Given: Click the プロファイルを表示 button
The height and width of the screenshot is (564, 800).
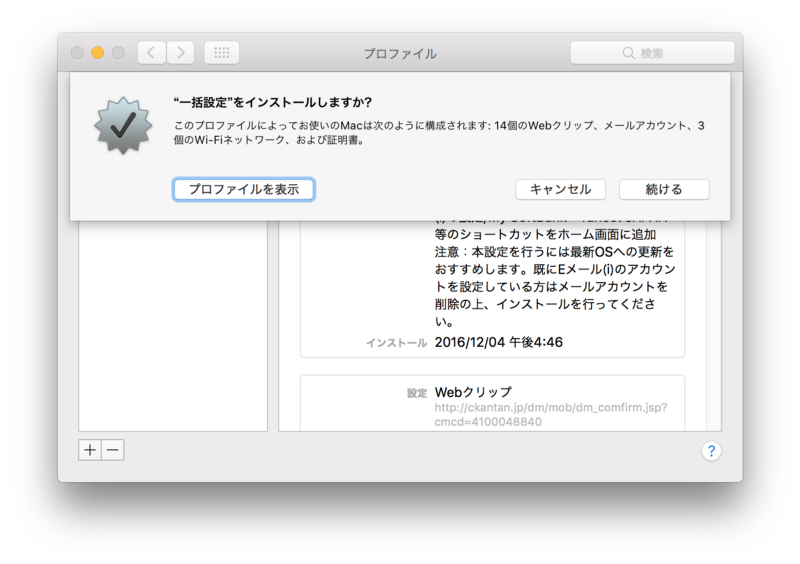Looking at the screenshot, I should 243,189.
